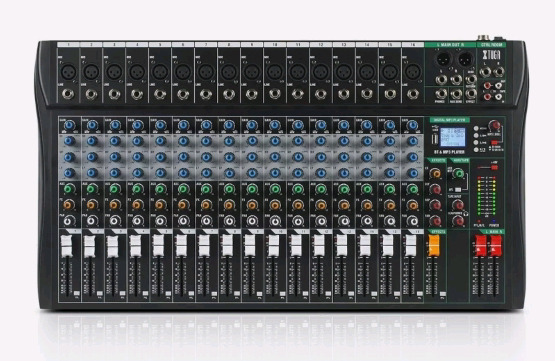Adjust channel 2 high EQ blue knob
The height and width of the screenshot is (361, 555).
pos(92,141)
